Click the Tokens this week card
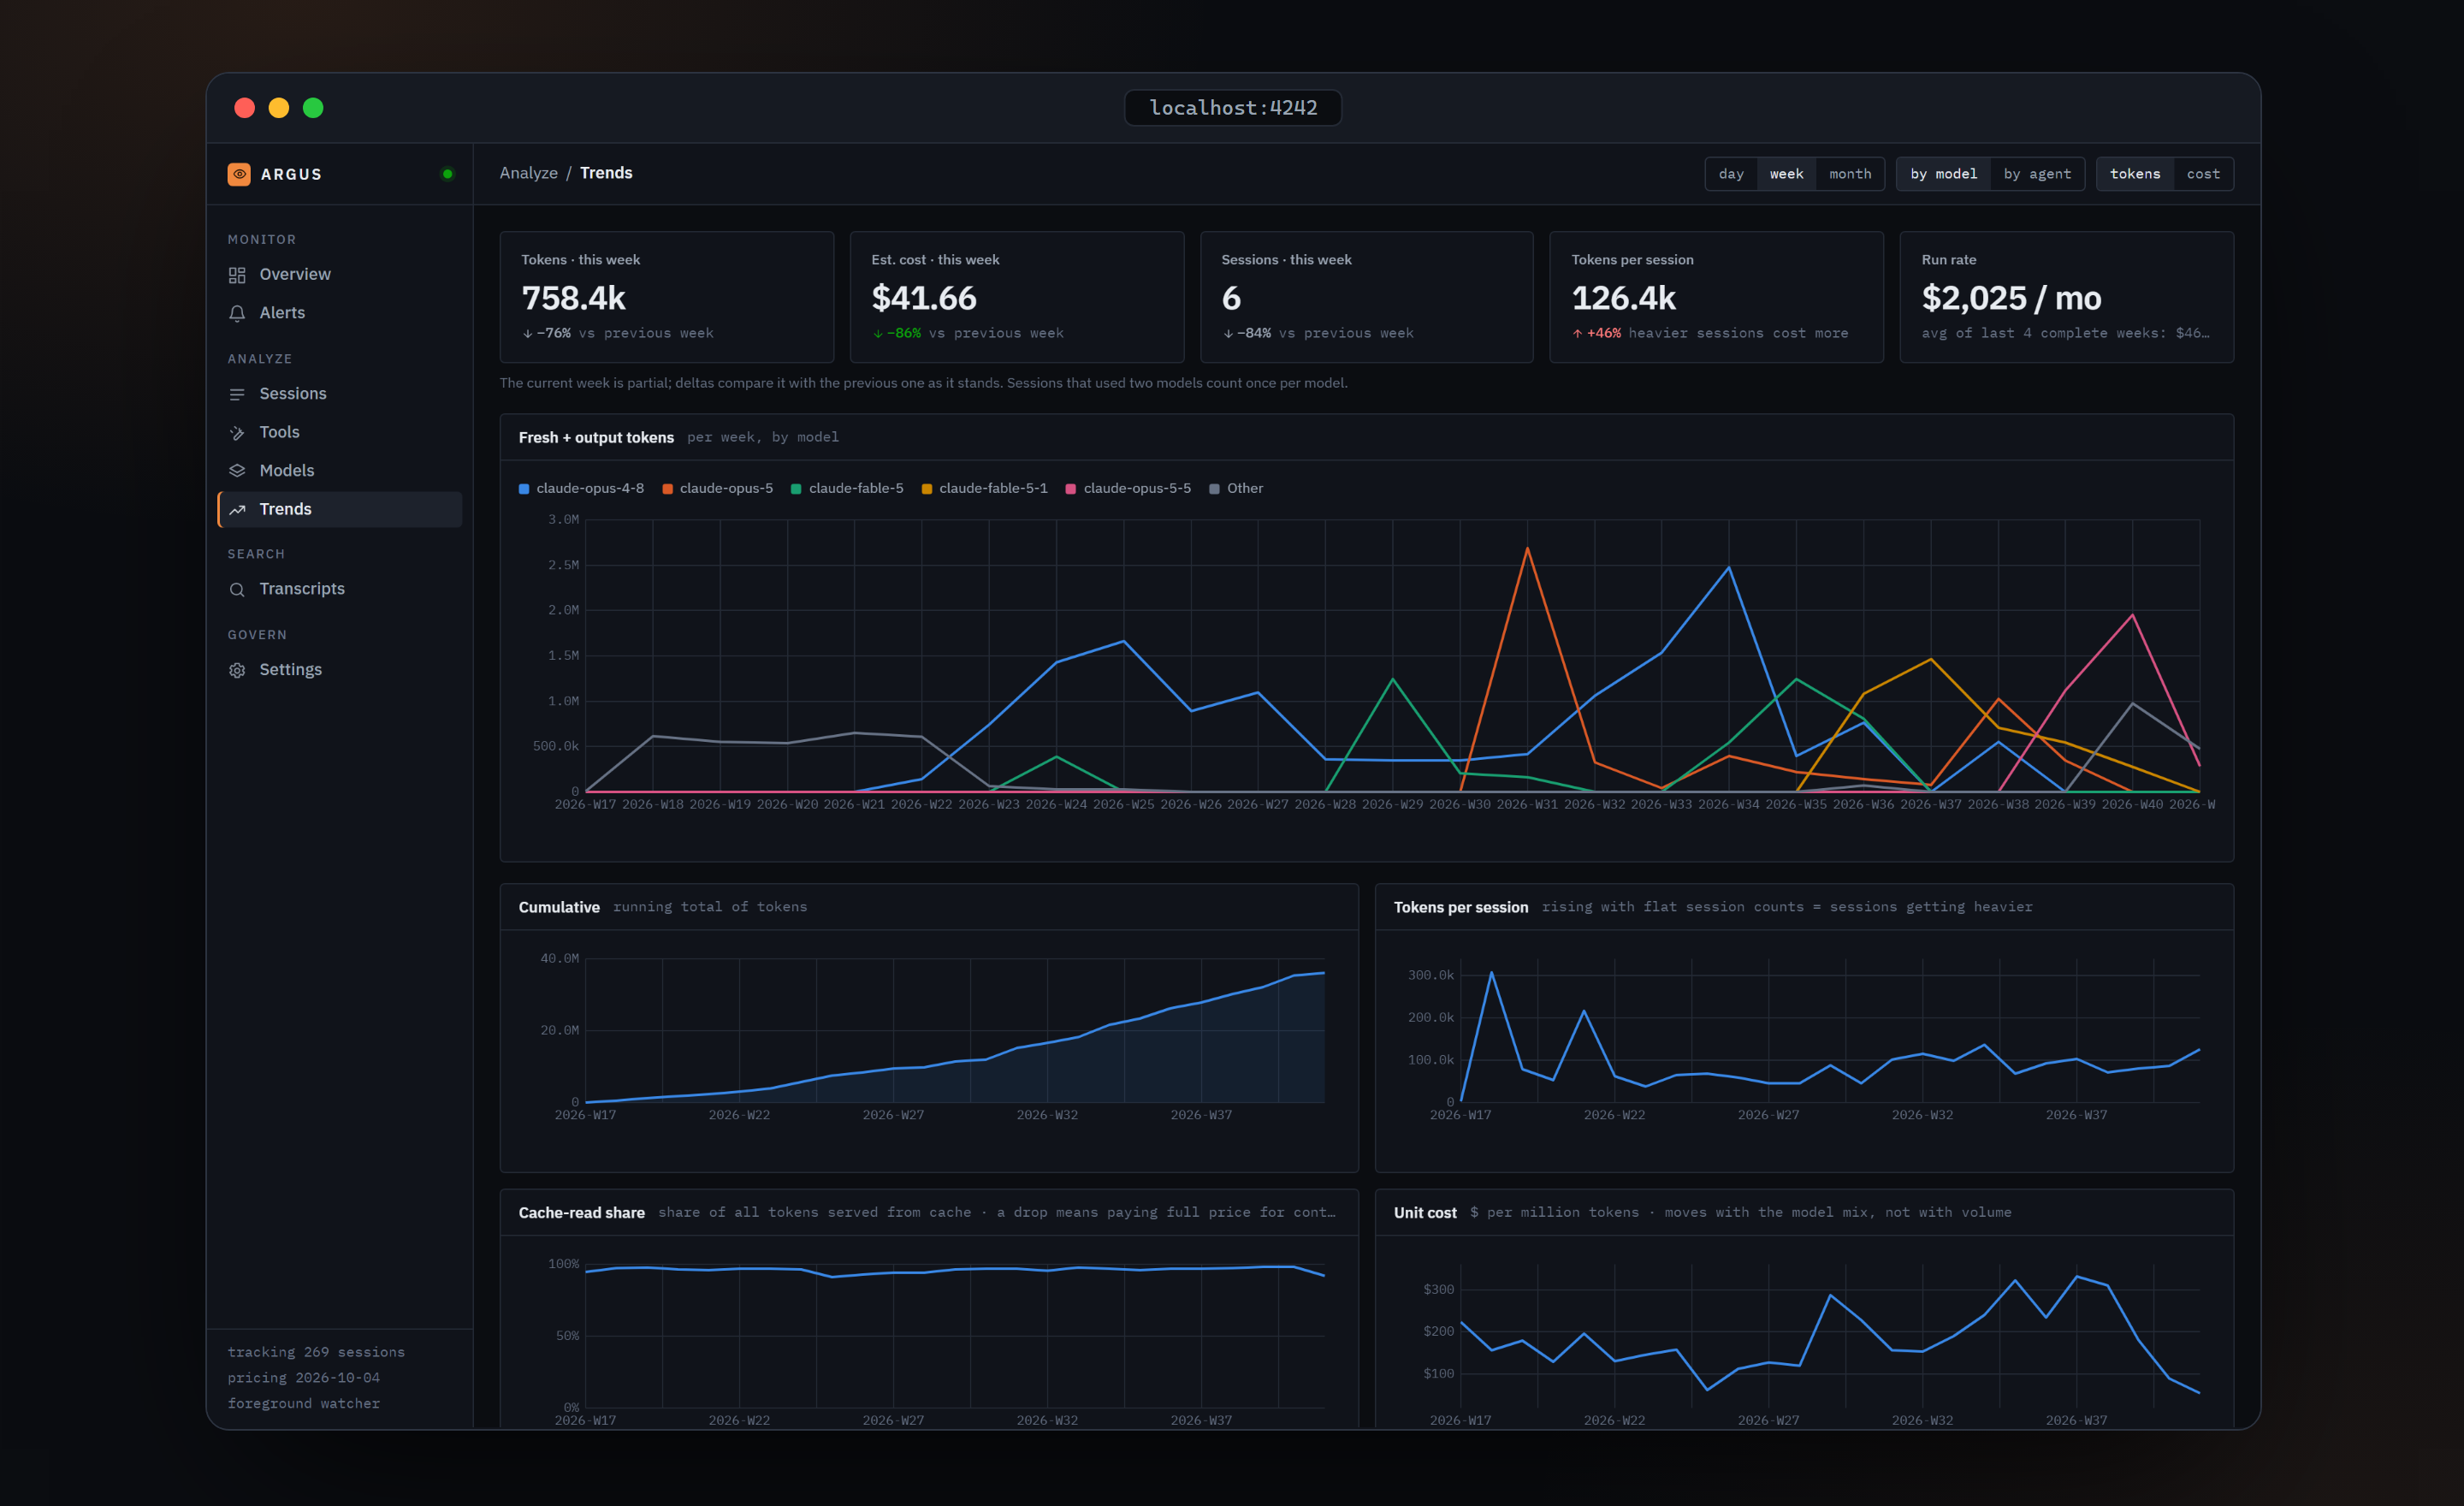The height and width of the screenshot is (1506, 2464). (667, 297)
